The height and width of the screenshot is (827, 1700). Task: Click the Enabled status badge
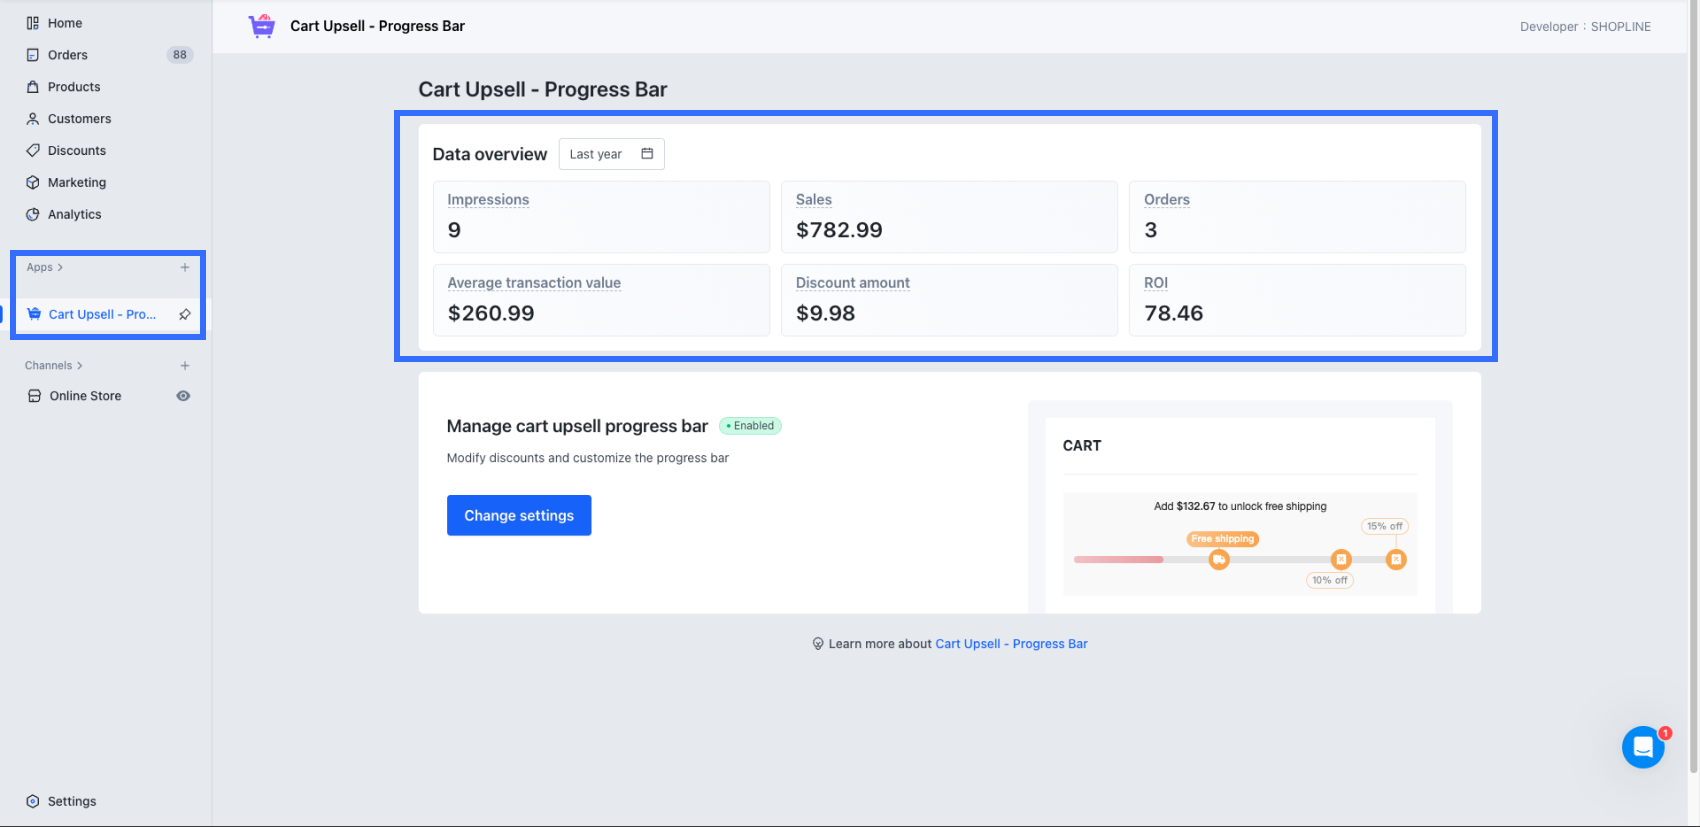750,426
